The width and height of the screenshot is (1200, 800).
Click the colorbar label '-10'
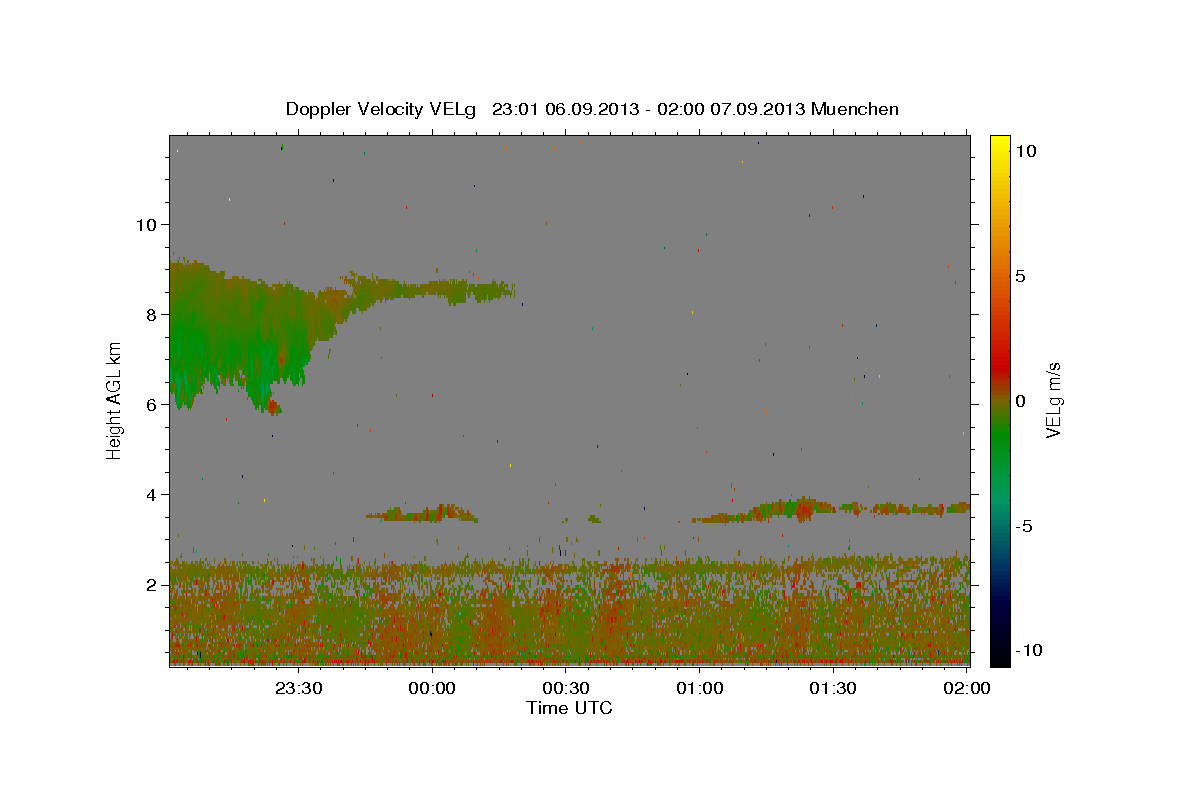(x=1027, y=650)
